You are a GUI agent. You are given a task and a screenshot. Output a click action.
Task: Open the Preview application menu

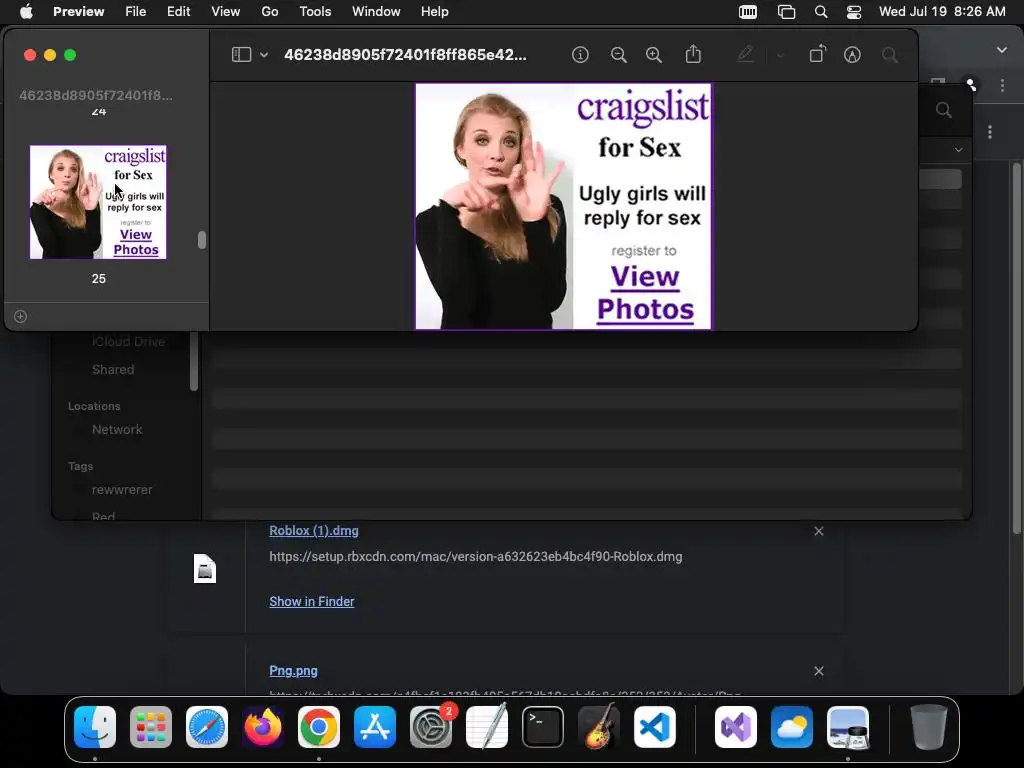[78, 11]
